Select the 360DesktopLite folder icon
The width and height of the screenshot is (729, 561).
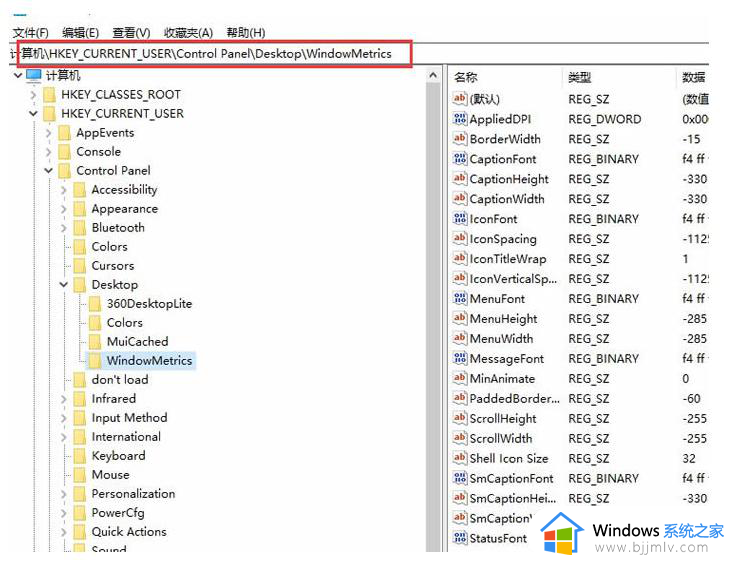tap(95, 304)
